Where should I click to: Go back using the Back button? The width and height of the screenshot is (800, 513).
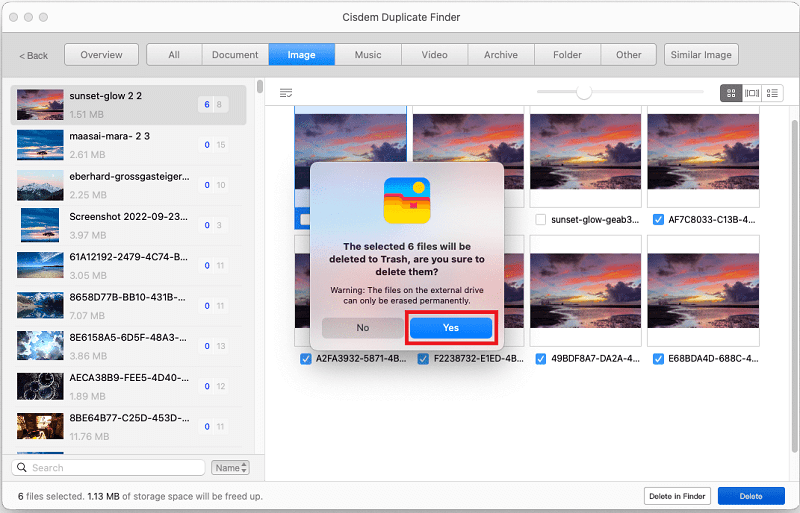pos(34,55)
